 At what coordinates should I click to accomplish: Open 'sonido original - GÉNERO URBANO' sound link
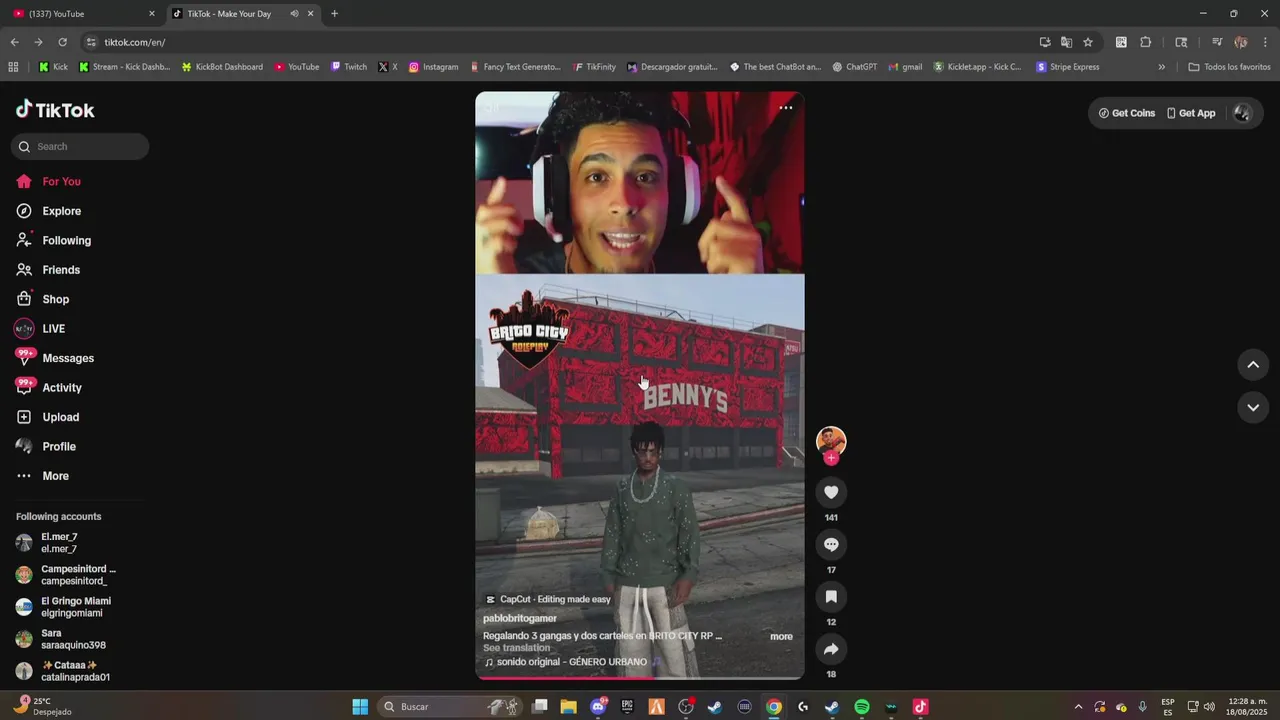coord(573,662)
